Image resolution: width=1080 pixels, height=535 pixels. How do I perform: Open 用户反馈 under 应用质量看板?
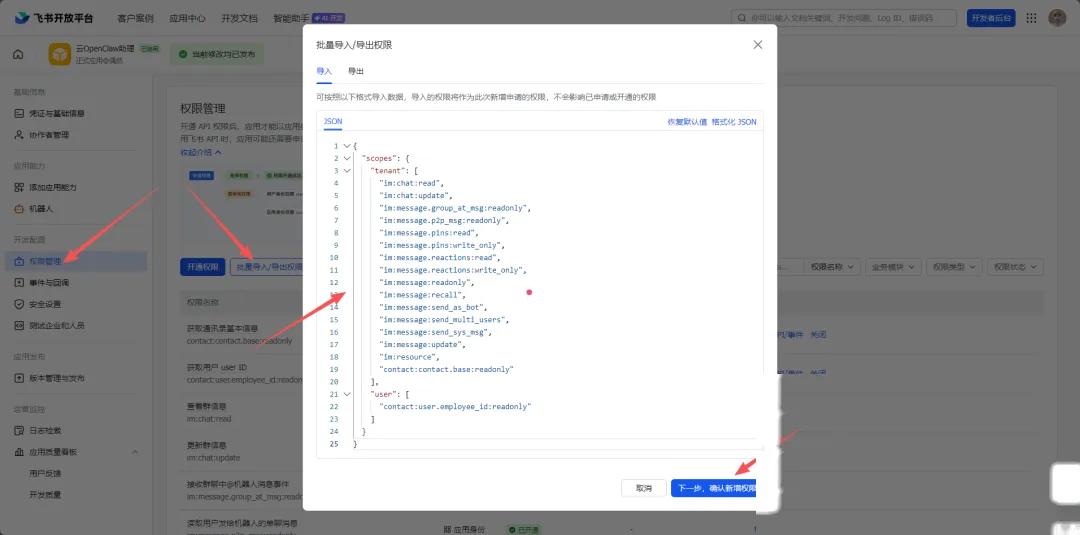[x=45, y=473]
